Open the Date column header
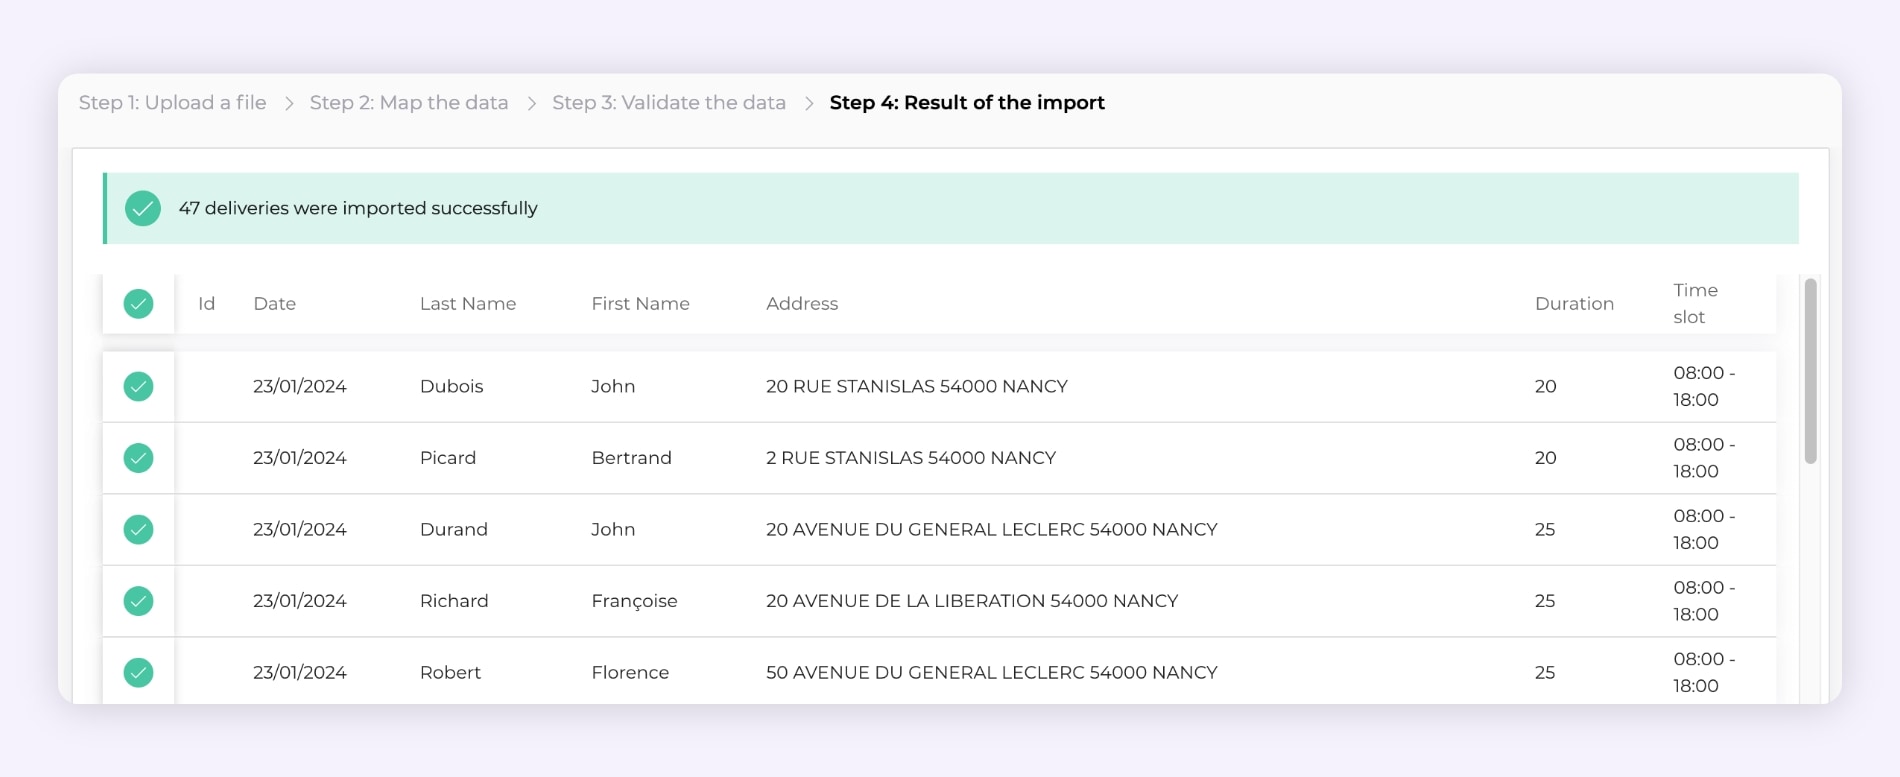 point(274,303)
